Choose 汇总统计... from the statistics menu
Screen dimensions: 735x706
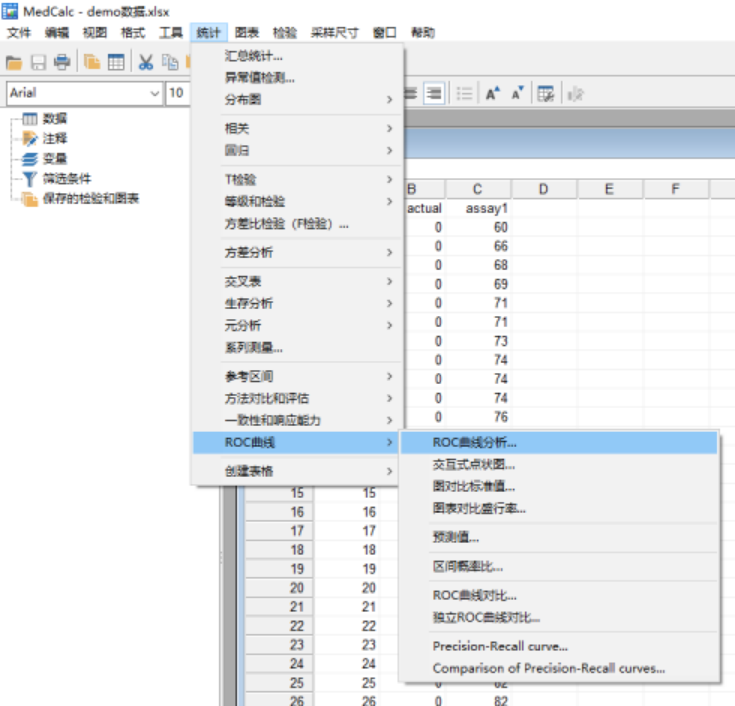(x=254, y=56)
